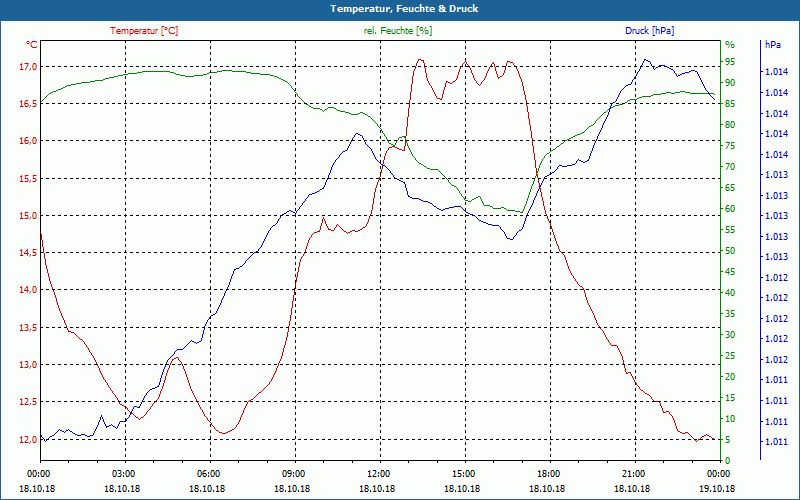Select the '15:00' time axis label

pos(463,474)
